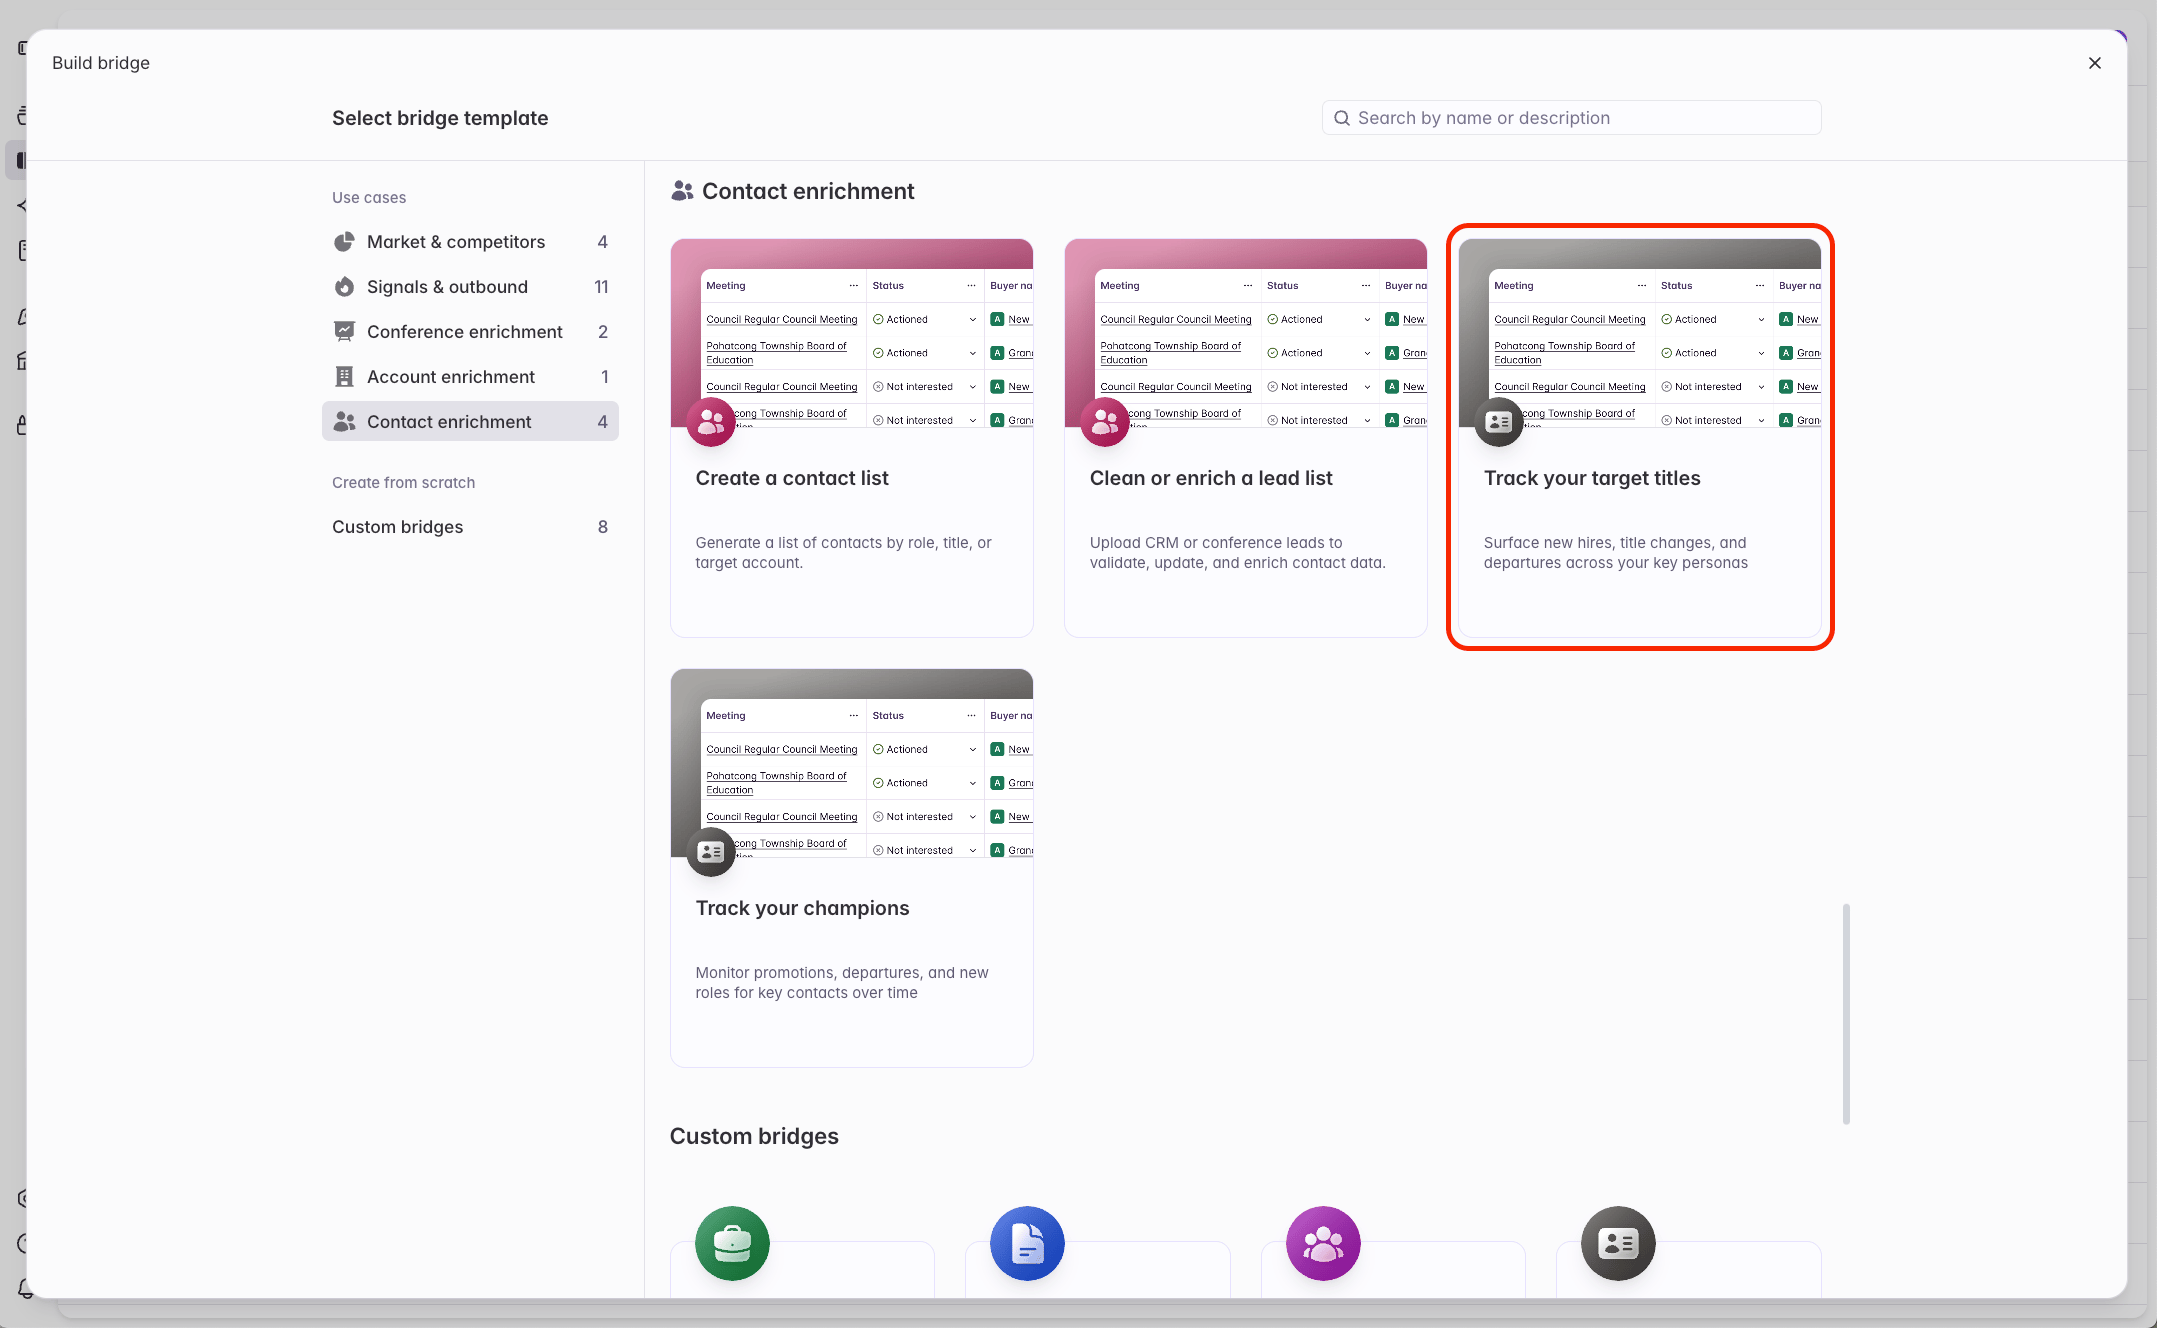2157x1328 pixels.
Task: Click the pie chart icon beside Market & competitors
Action: 344,242
